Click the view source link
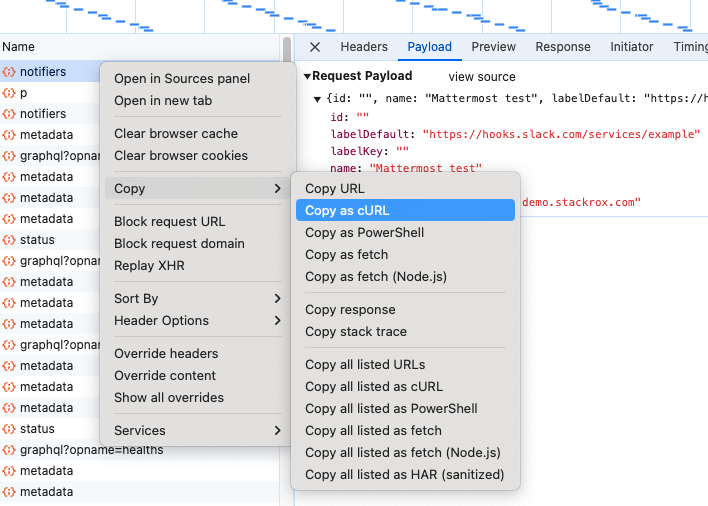 click(482, 77)
